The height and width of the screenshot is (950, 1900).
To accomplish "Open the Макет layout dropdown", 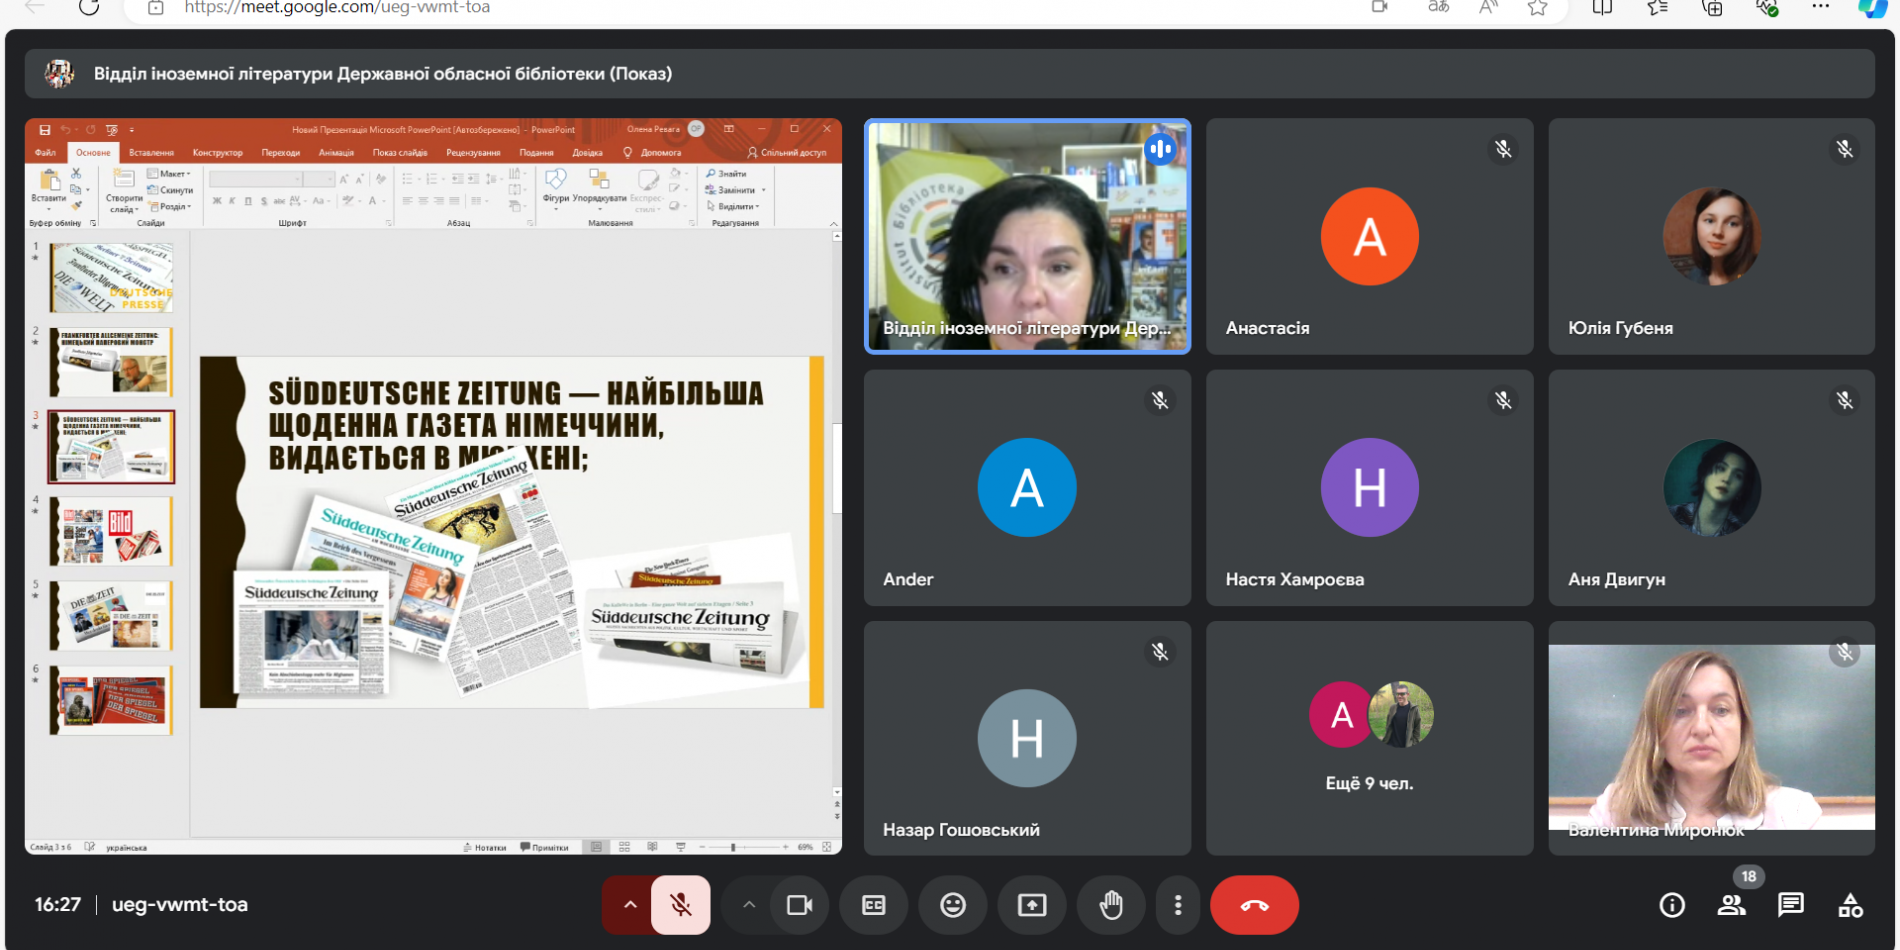I will (169, 174).
